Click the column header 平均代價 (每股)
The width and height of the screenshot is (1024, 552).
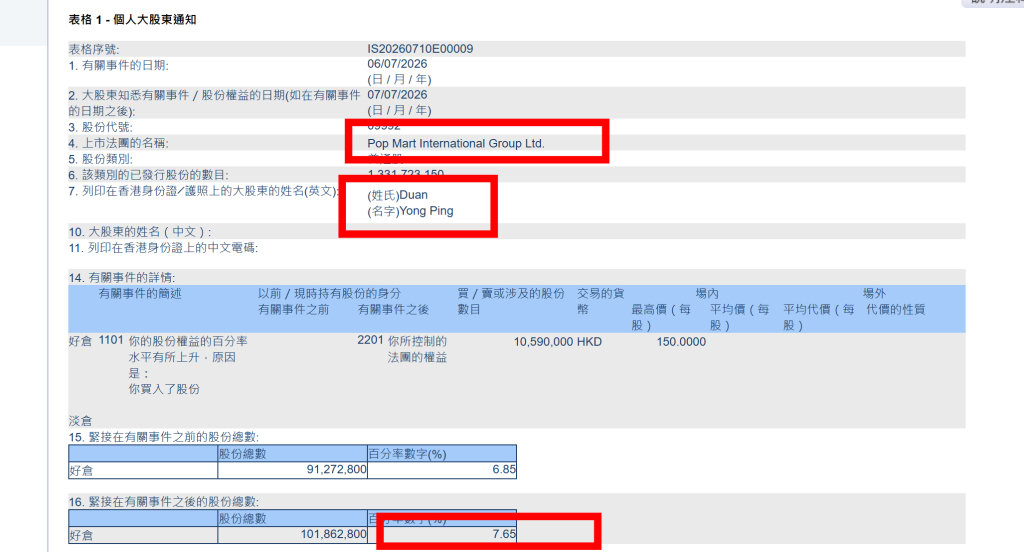coord(818,317)
